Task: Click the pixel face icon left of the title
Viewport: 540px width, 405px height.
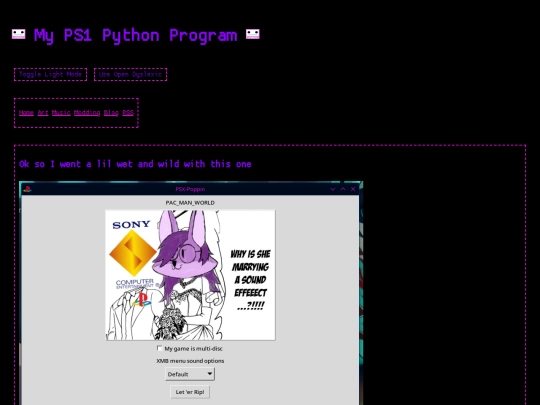Action: 19,34
